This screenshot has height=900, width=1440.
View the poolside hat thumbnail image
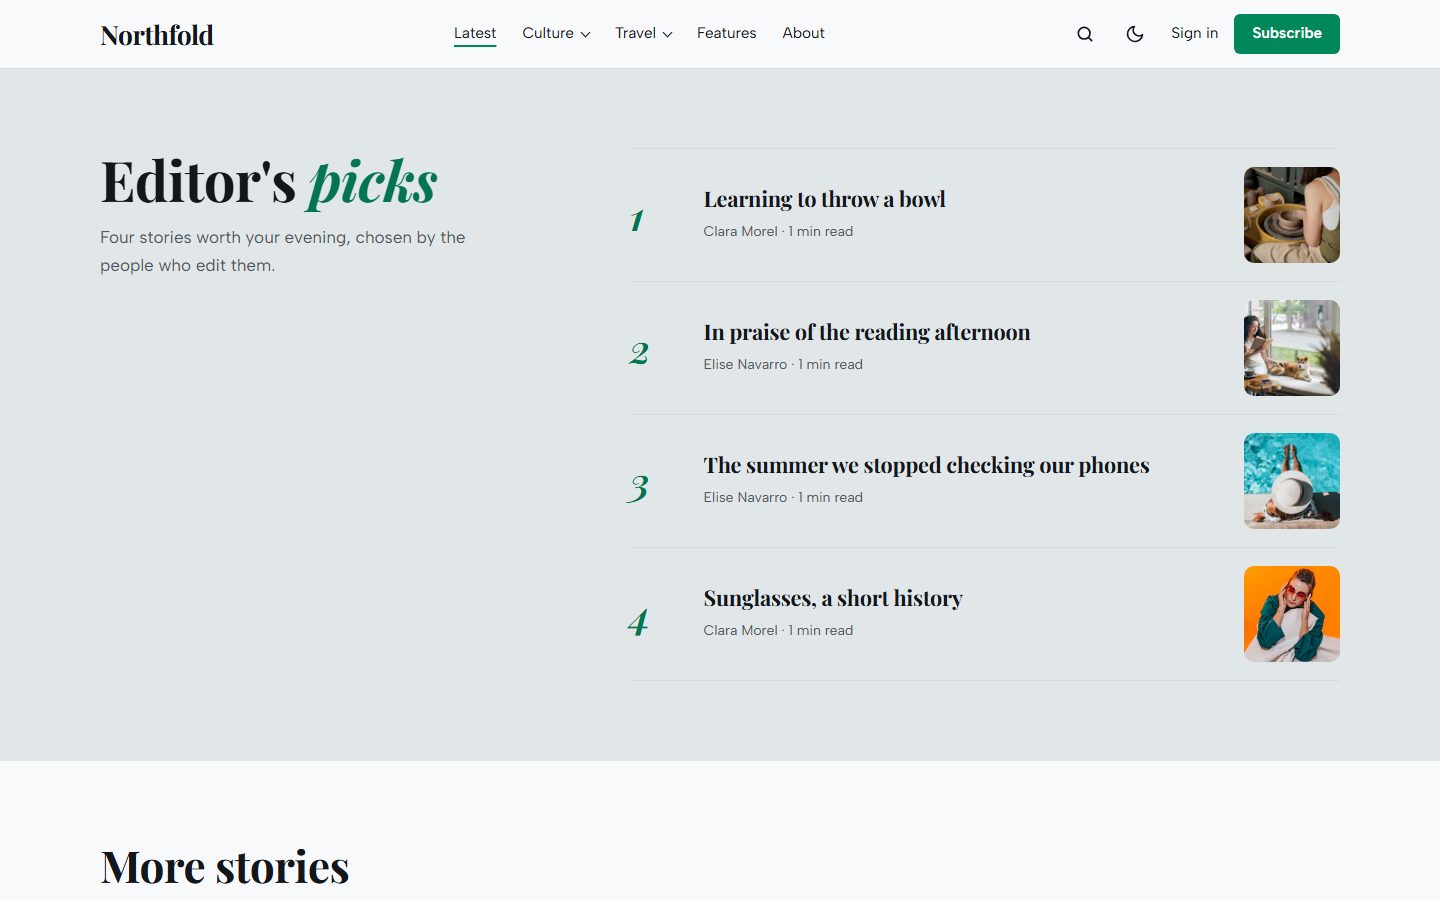coord(1292,481)
